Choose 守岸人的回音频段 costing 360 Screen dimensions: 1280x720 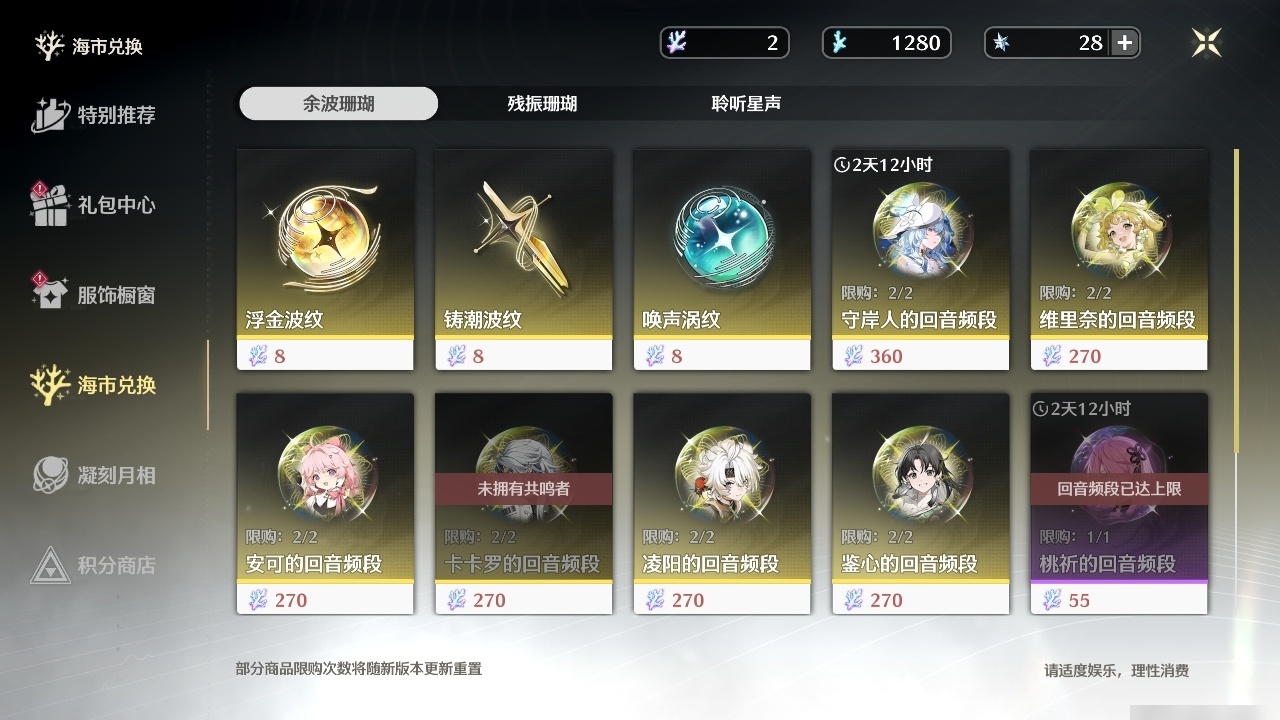click(920, 260)
